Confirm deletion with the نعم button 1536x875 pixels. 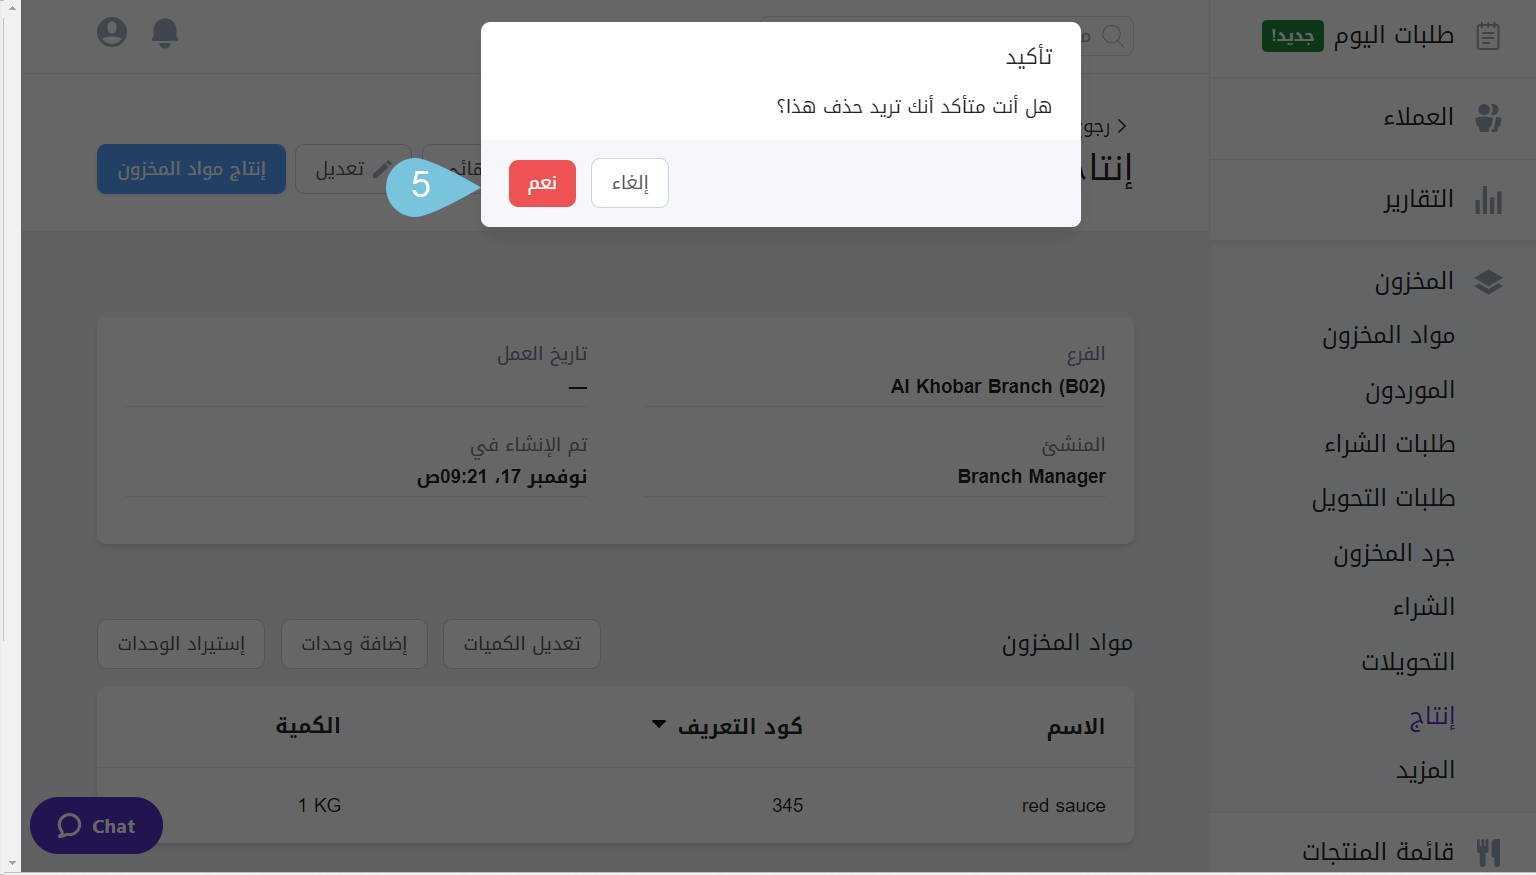[542, 183]
